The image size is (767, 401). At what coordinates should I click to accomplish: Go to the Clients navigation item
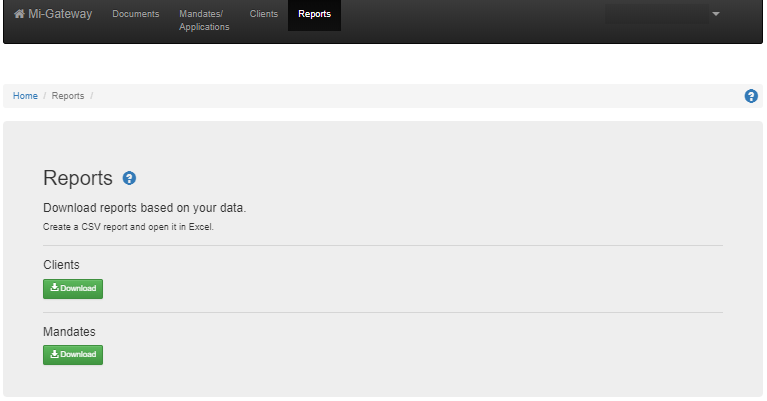(x=264, y=14)
